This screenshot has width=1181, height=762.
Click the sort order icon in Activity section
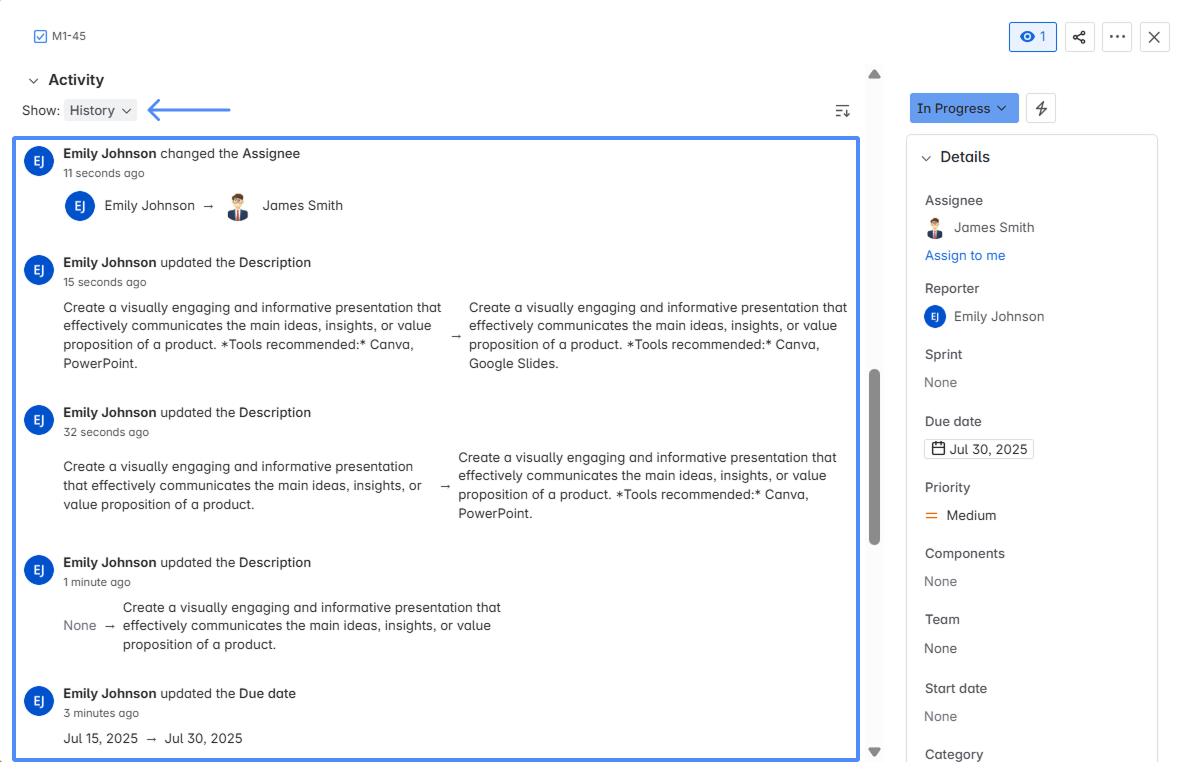(841, 111)
